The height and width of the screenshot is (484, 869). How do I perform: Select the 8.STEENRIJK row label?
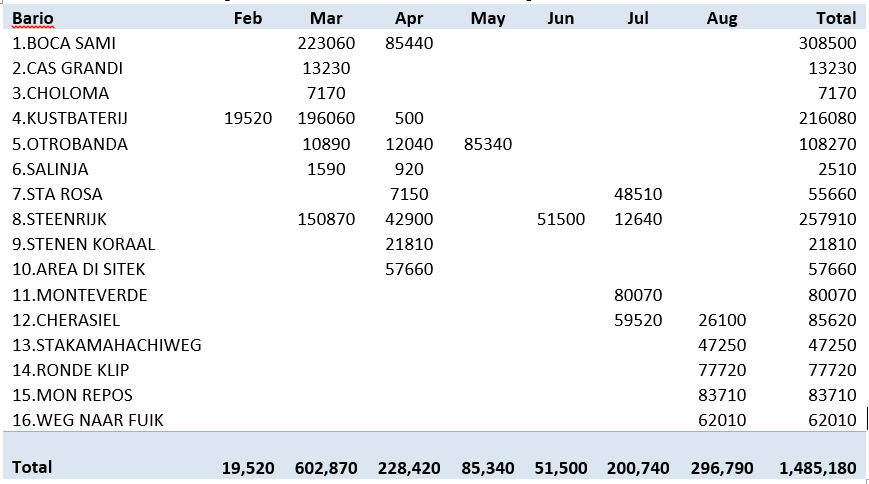[59, 219]
